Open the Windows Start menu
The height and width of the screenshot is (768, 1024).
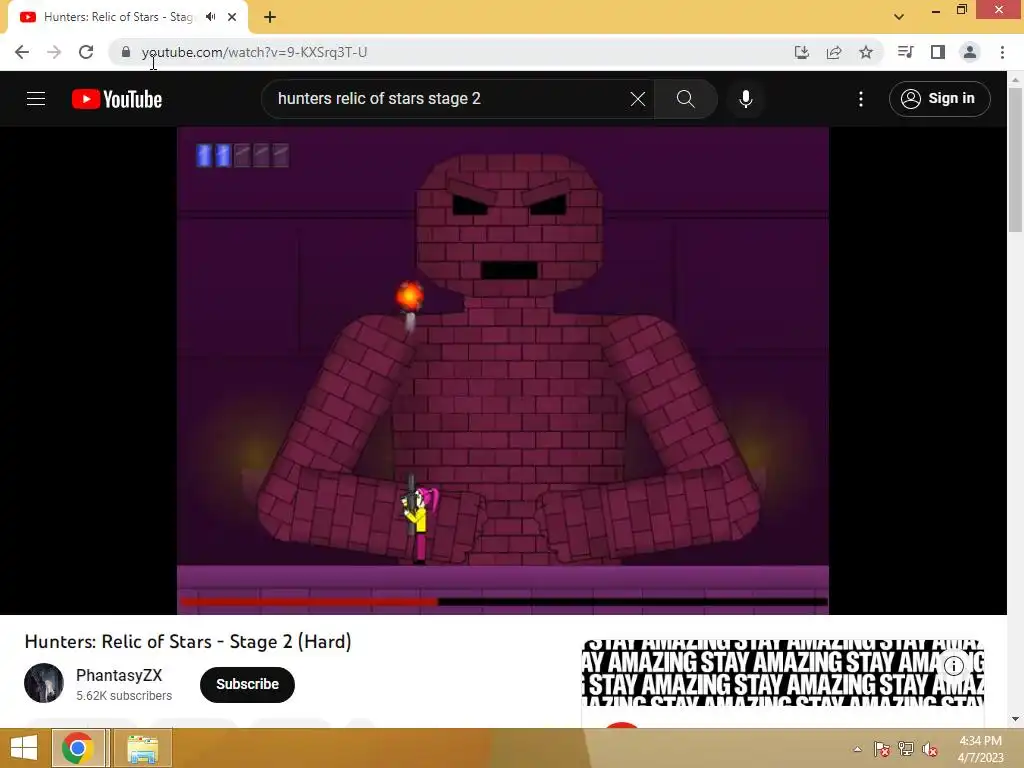click(24, 748)
